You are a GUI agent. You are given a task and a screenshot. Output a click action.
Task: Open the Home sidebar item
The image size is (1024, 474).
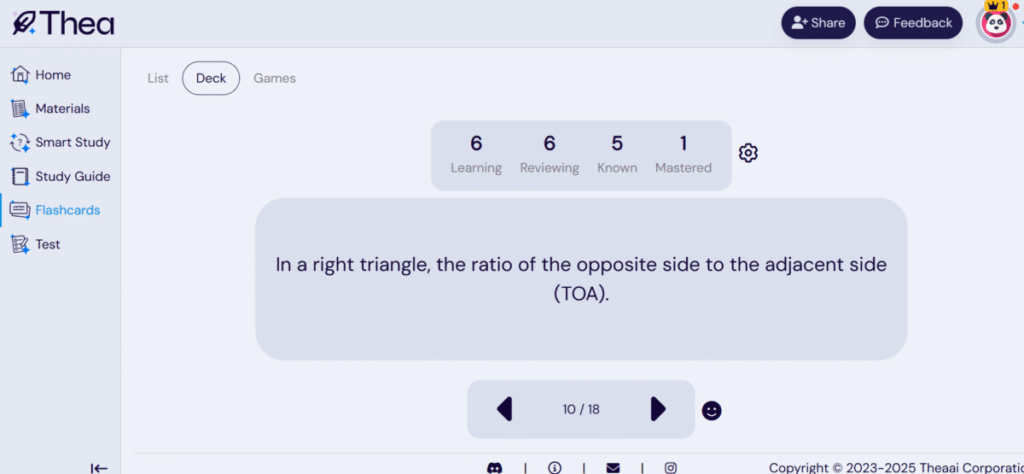[41, 74]
